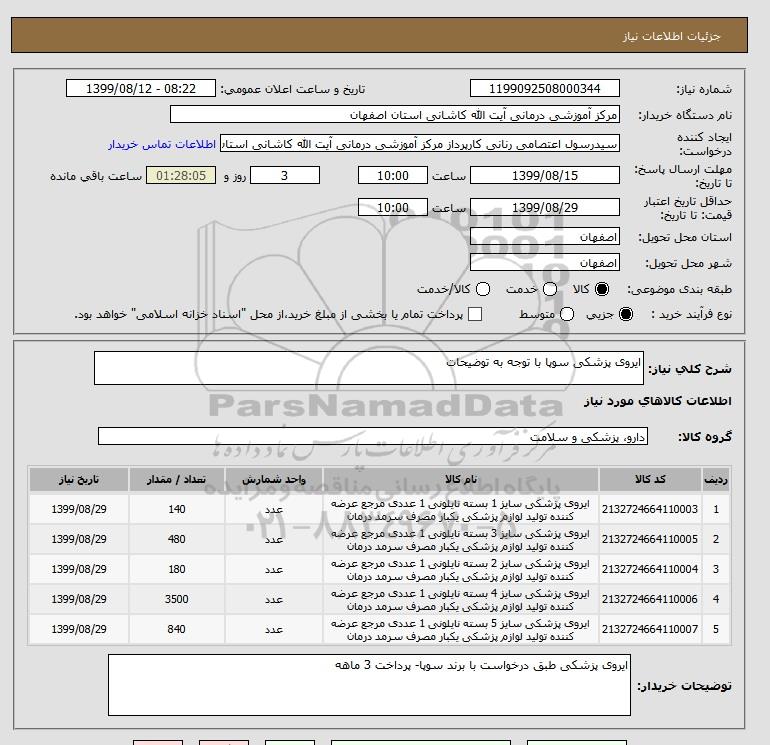Click the request creator field سیدرسول اعتصامی
770x745 pixels.
tap(420, 144)
